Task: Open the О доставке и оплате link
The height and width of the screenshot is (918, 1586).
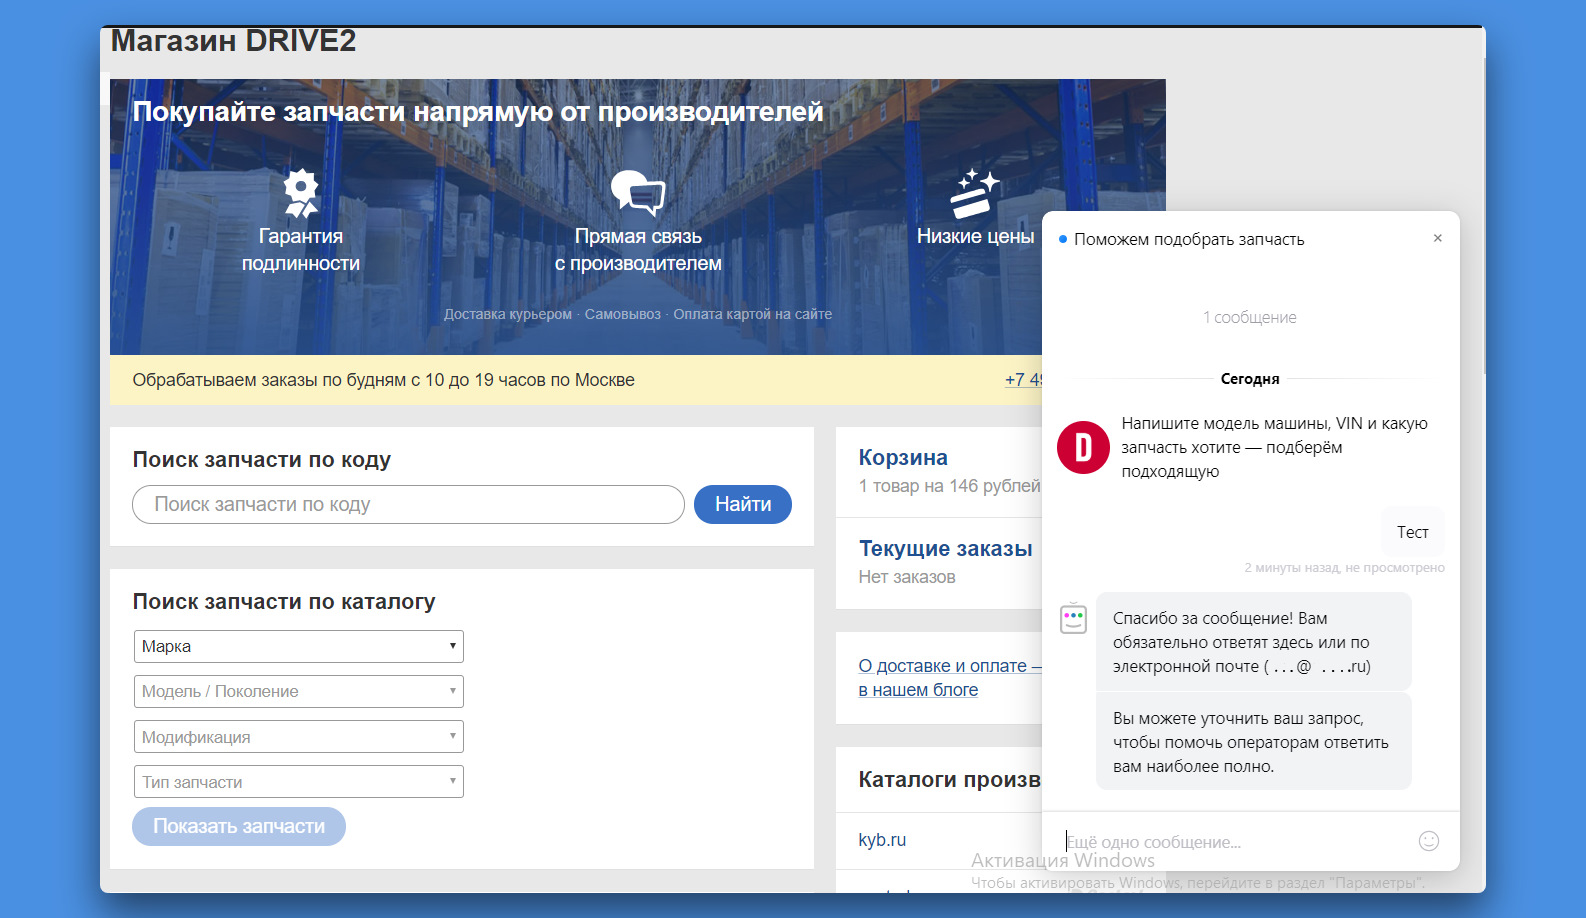Action: tap(949, 677)
